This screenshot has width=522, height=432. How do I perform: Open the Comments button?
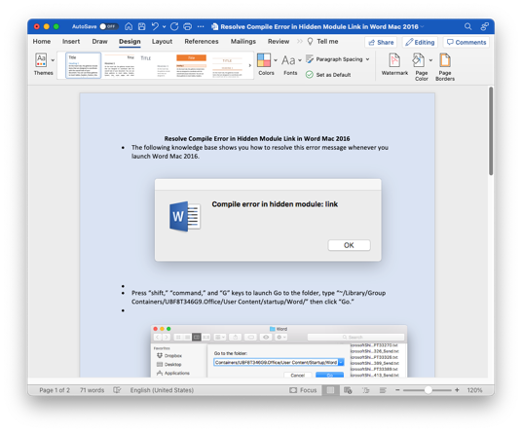click(466, 42)
